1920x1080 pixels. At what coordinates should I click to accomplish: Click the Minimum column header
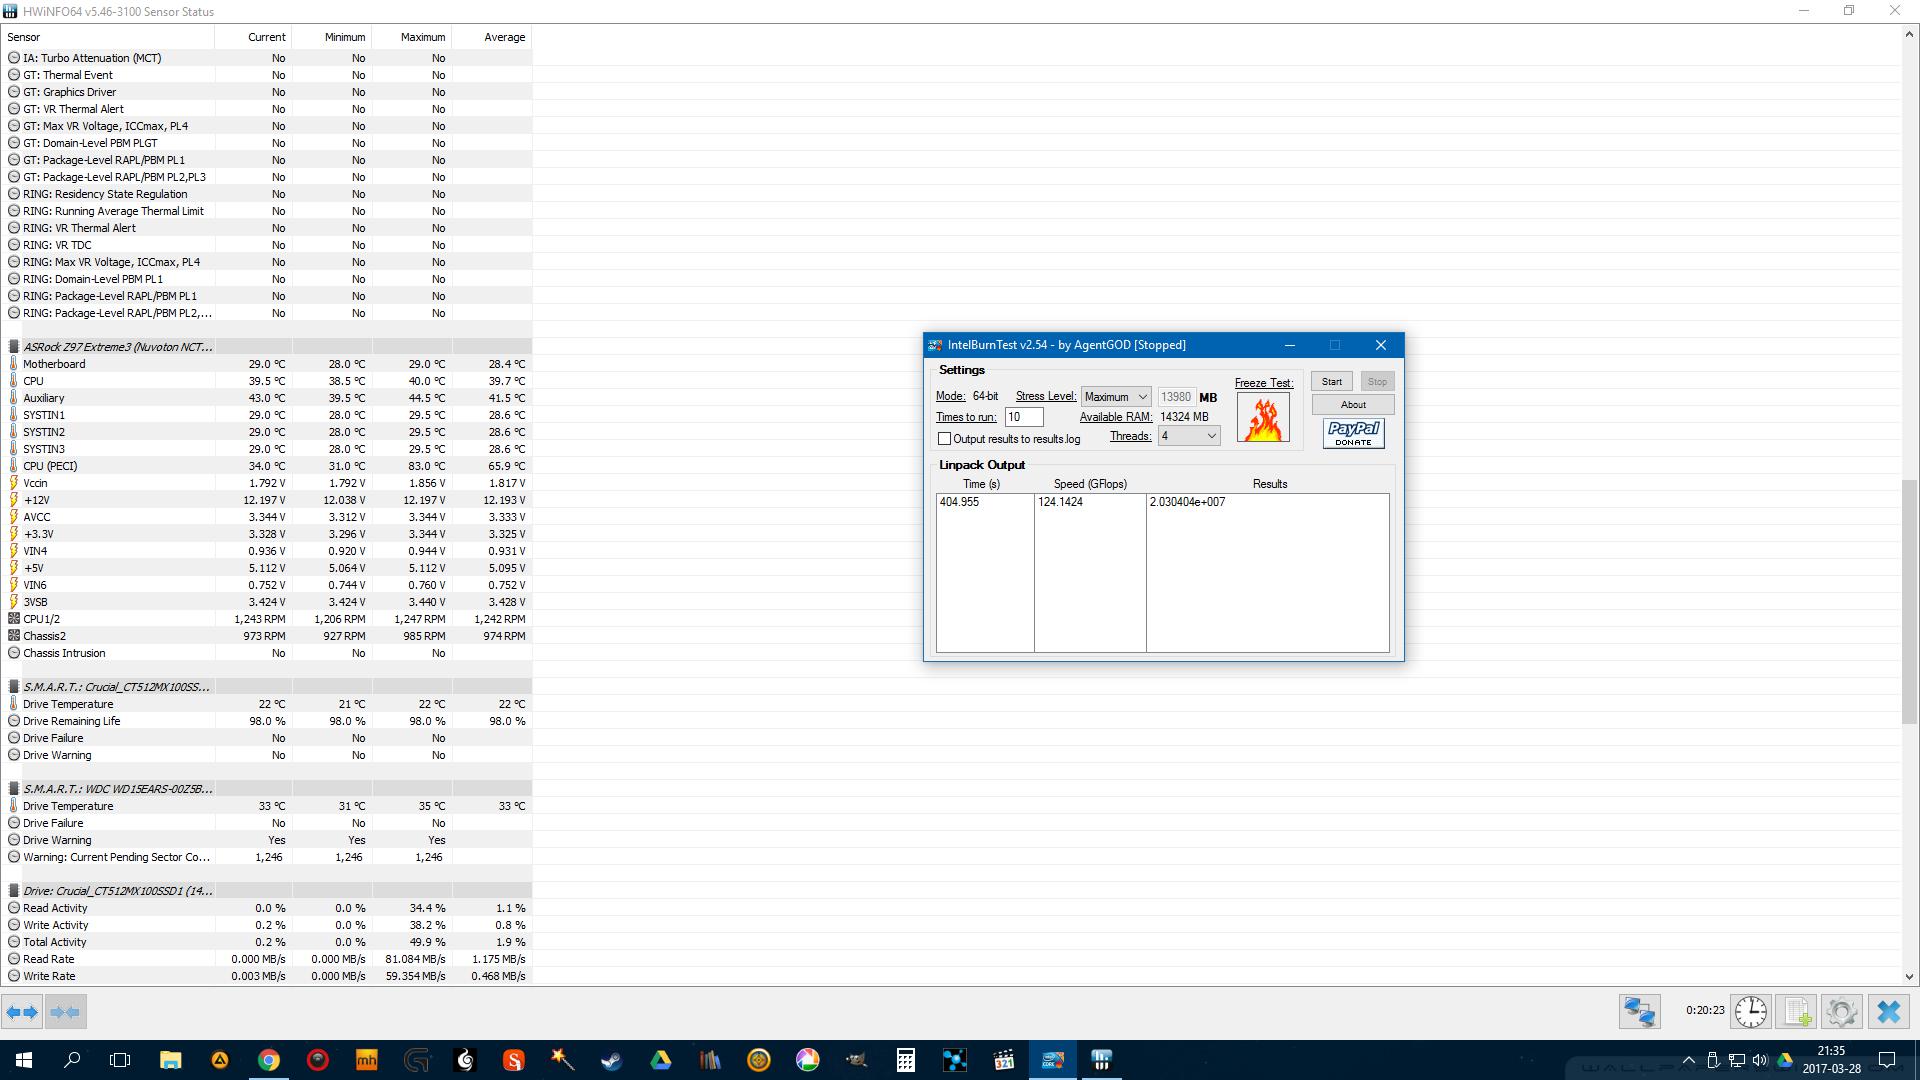(332, 37)
